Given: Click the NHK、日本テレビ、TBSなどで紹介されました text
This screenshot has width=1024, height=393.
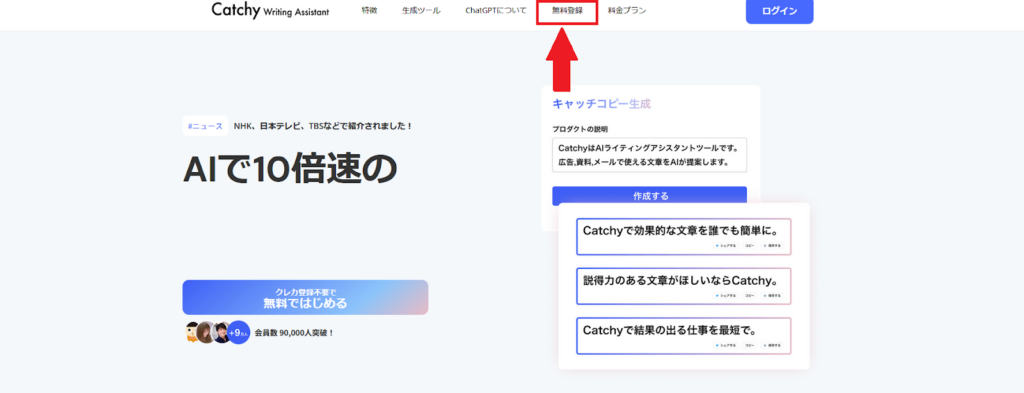Looking at the screenshot, I should (x=323, y=126).
